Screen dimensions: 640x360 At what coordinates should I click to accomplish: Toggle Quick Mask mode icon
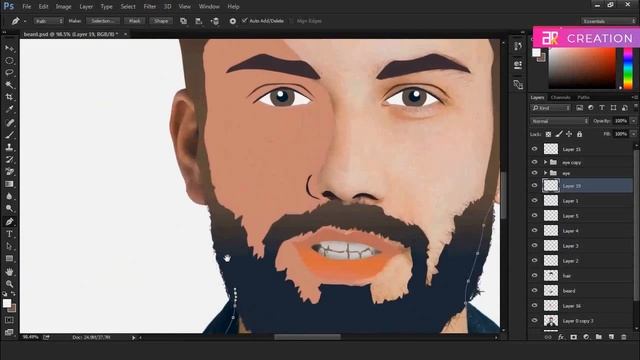coord(9,320)
